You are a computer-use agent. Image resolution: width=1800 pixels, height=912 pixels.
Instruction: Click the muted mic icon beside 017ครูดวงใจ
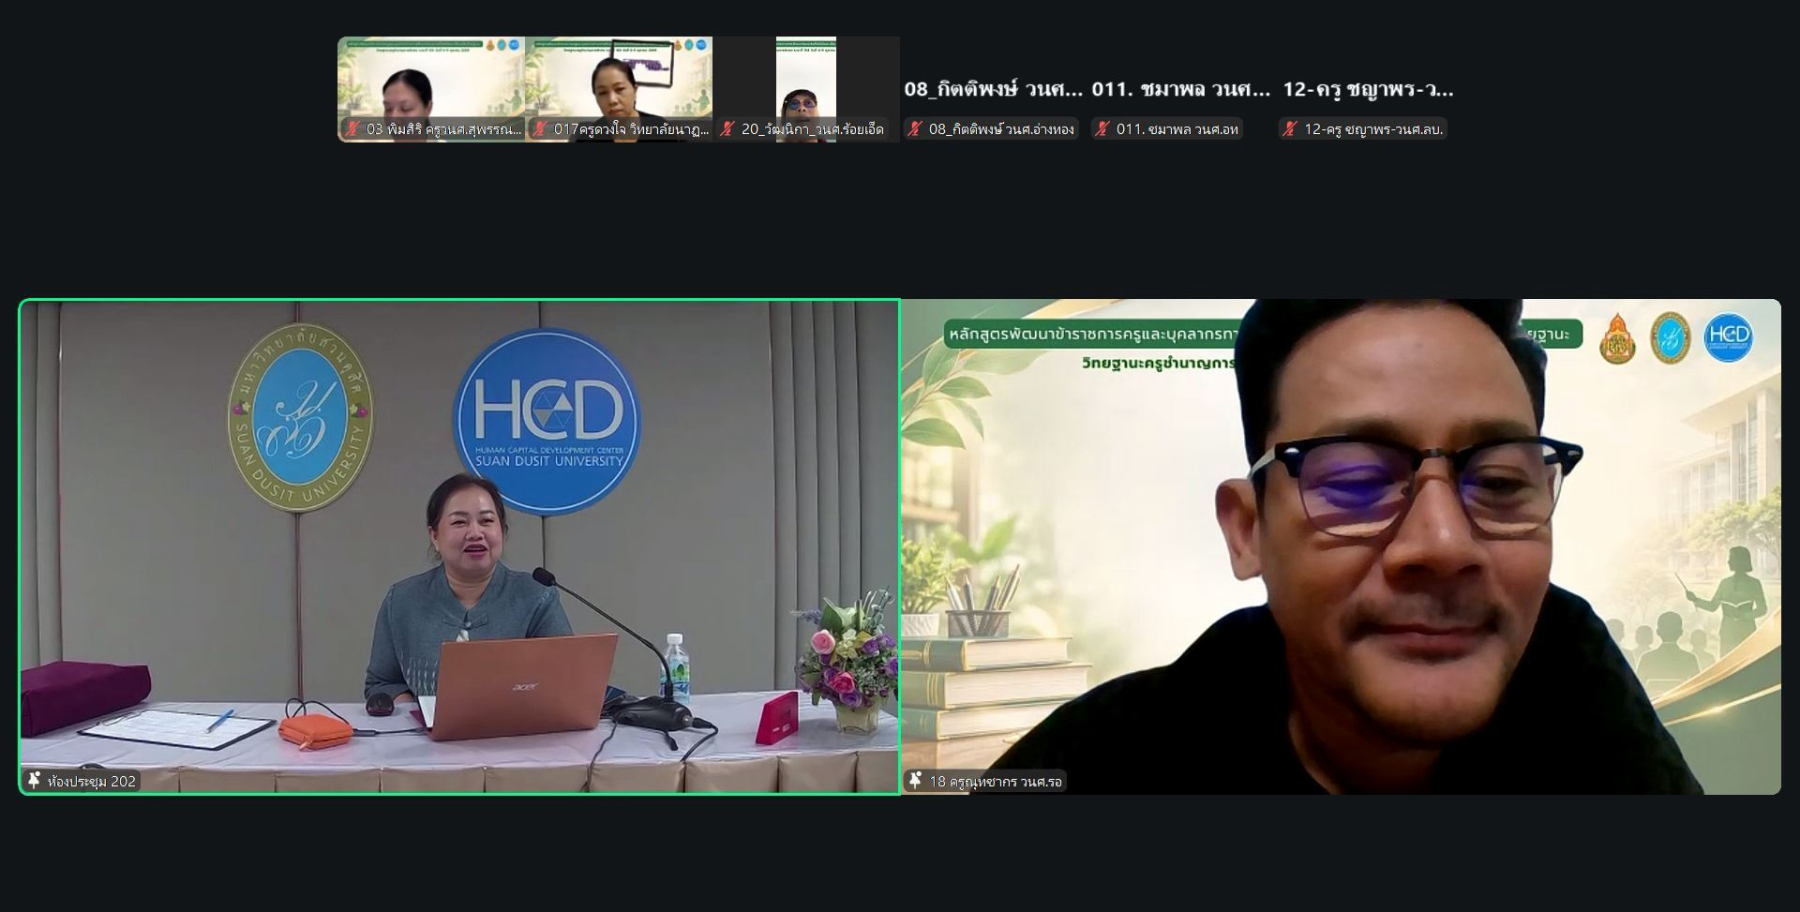pyautogui.click(x=540, y=129)
